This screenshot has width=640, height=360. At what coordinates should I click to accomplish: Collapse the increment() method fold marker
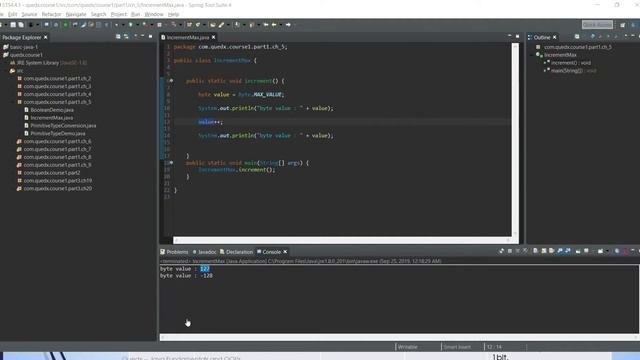tap(171, 81)
